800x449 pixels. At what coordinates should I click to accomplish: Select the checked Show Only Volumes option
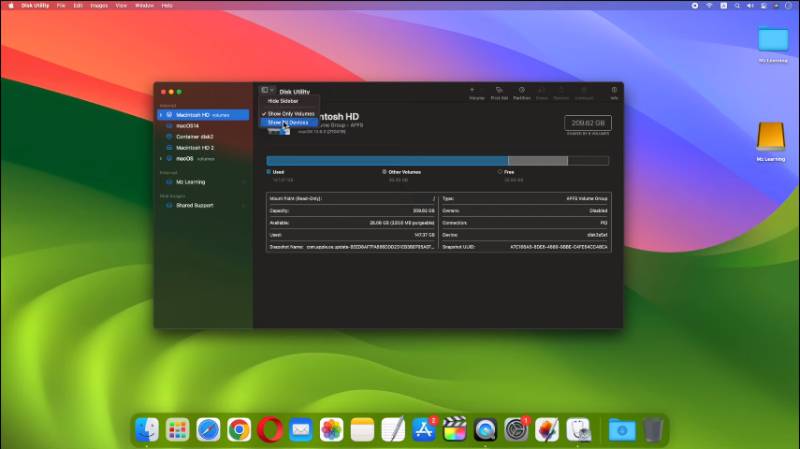tap(290, 114)
